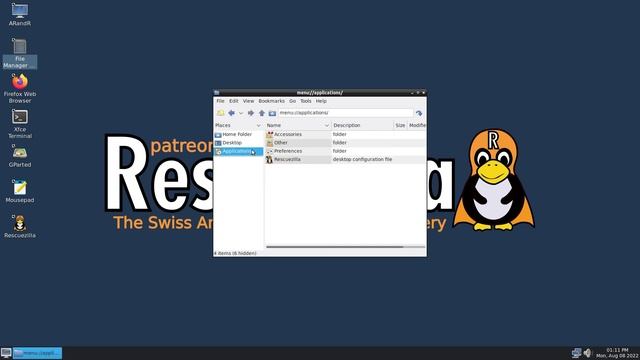Click the Accessories folder icon

coord(269,134)
